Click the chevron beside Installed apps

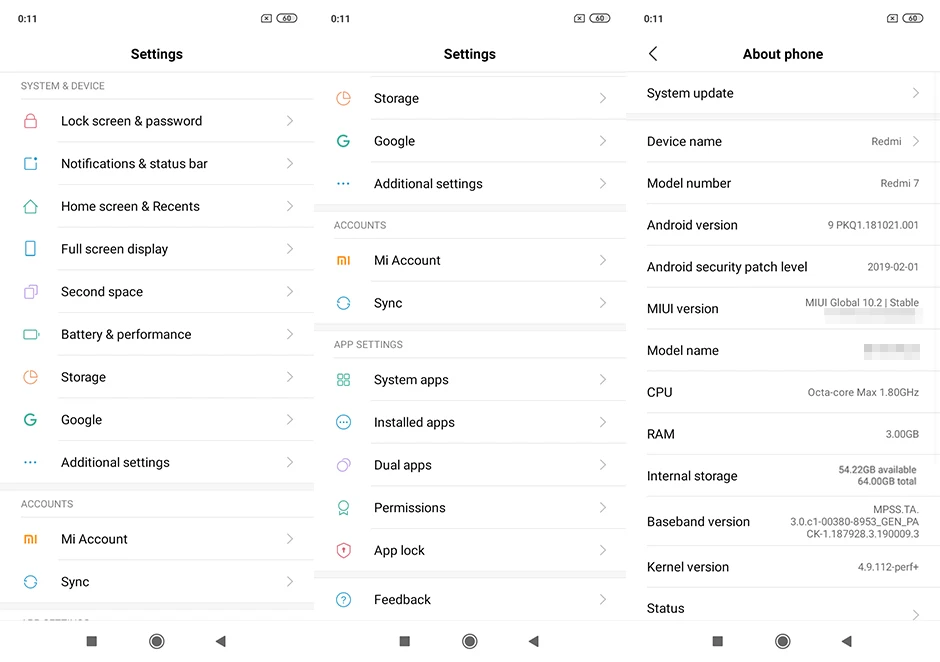[x=603, y=422]
